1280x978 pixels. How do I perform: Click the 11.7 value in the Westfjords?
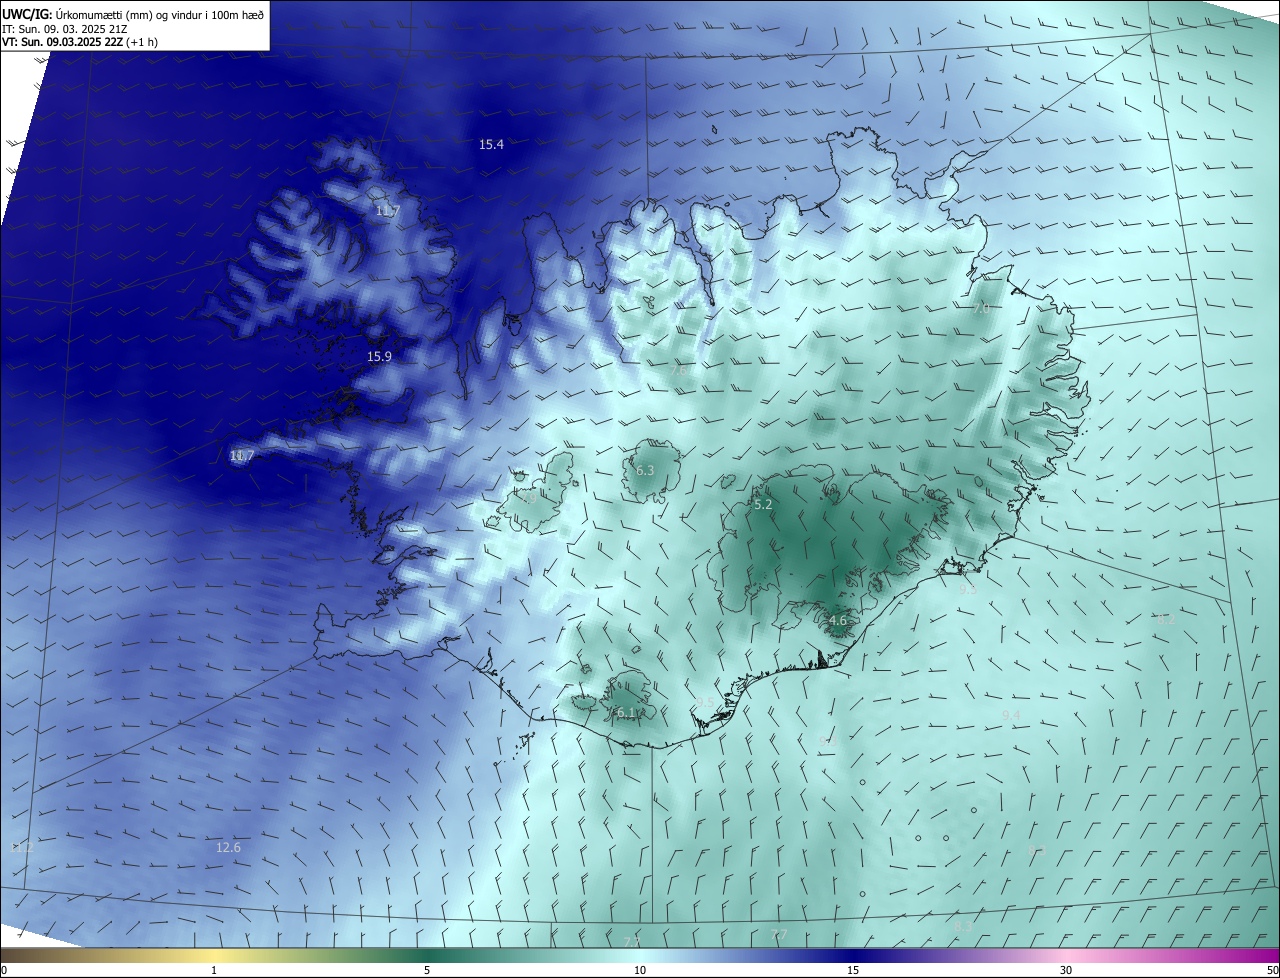pos(387,211)
